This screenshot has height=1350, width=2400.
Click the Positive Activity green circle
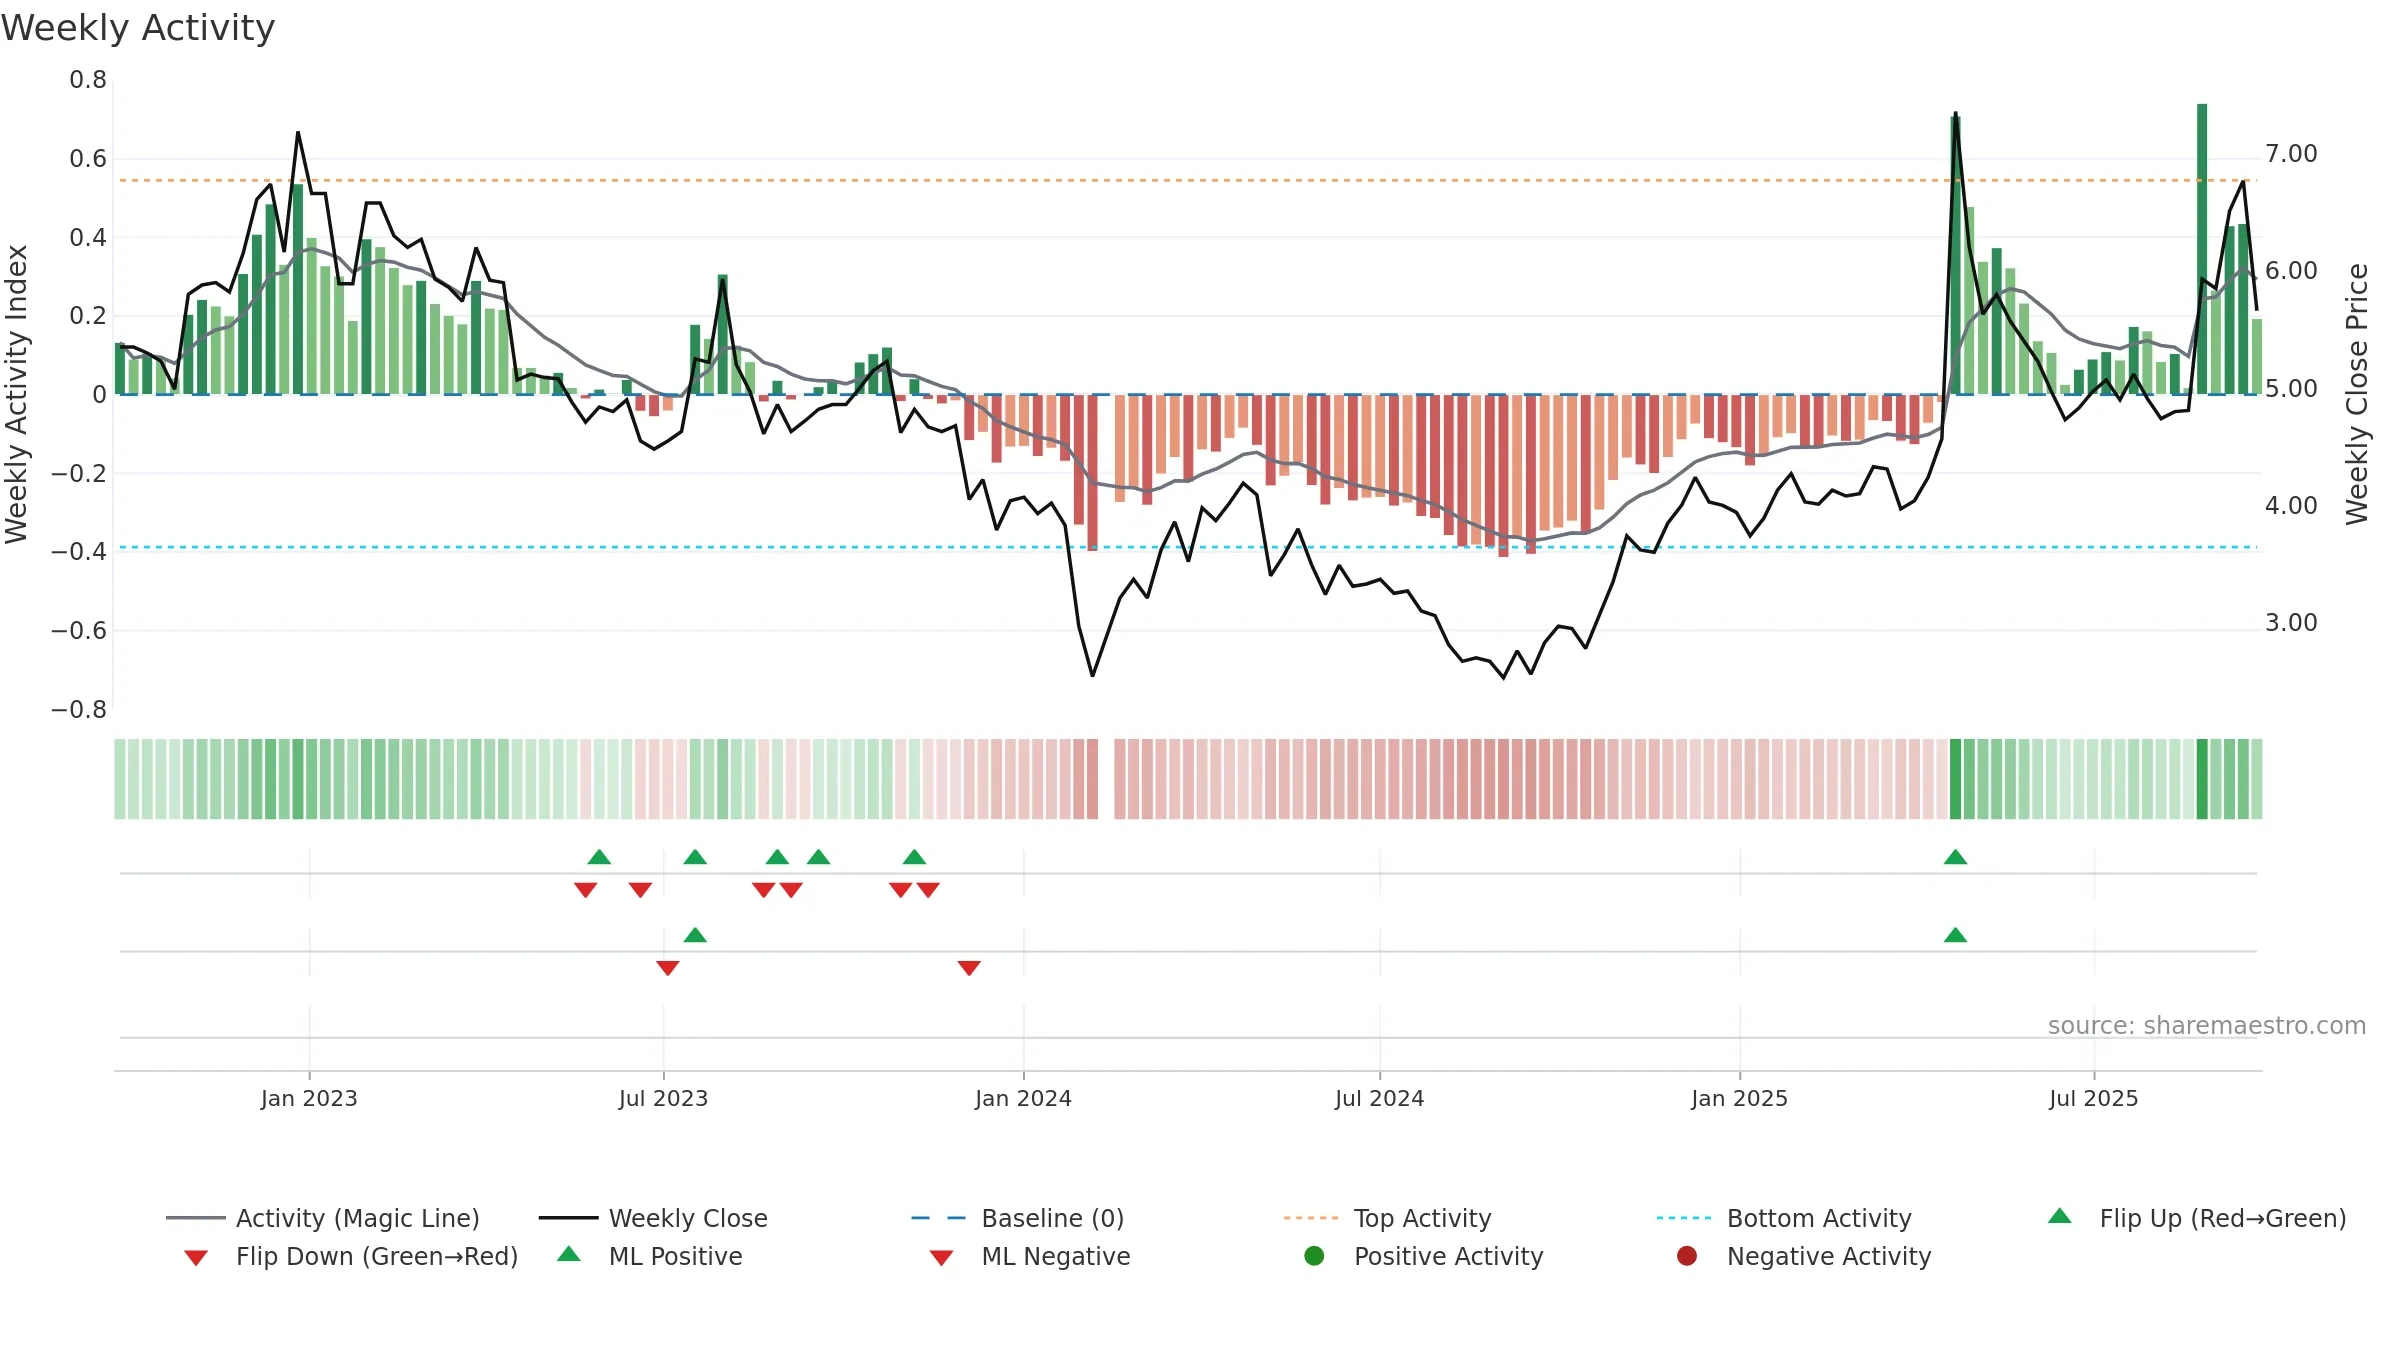point(1314,1255)
